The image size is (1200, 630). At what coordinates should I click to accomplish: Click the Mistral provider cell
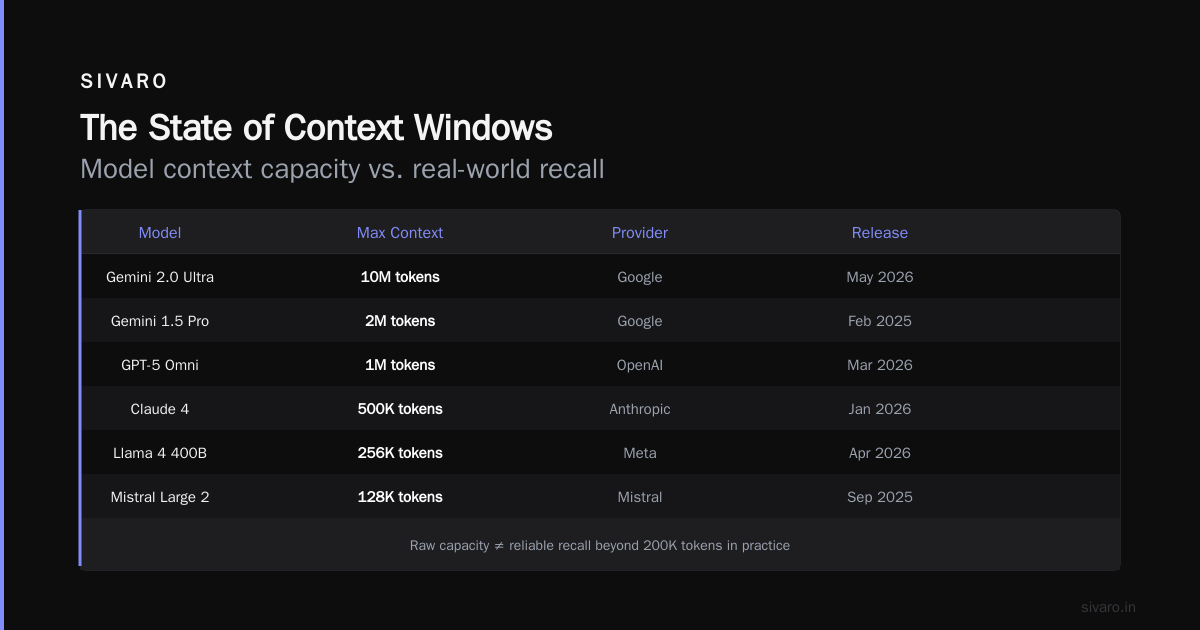640,497
